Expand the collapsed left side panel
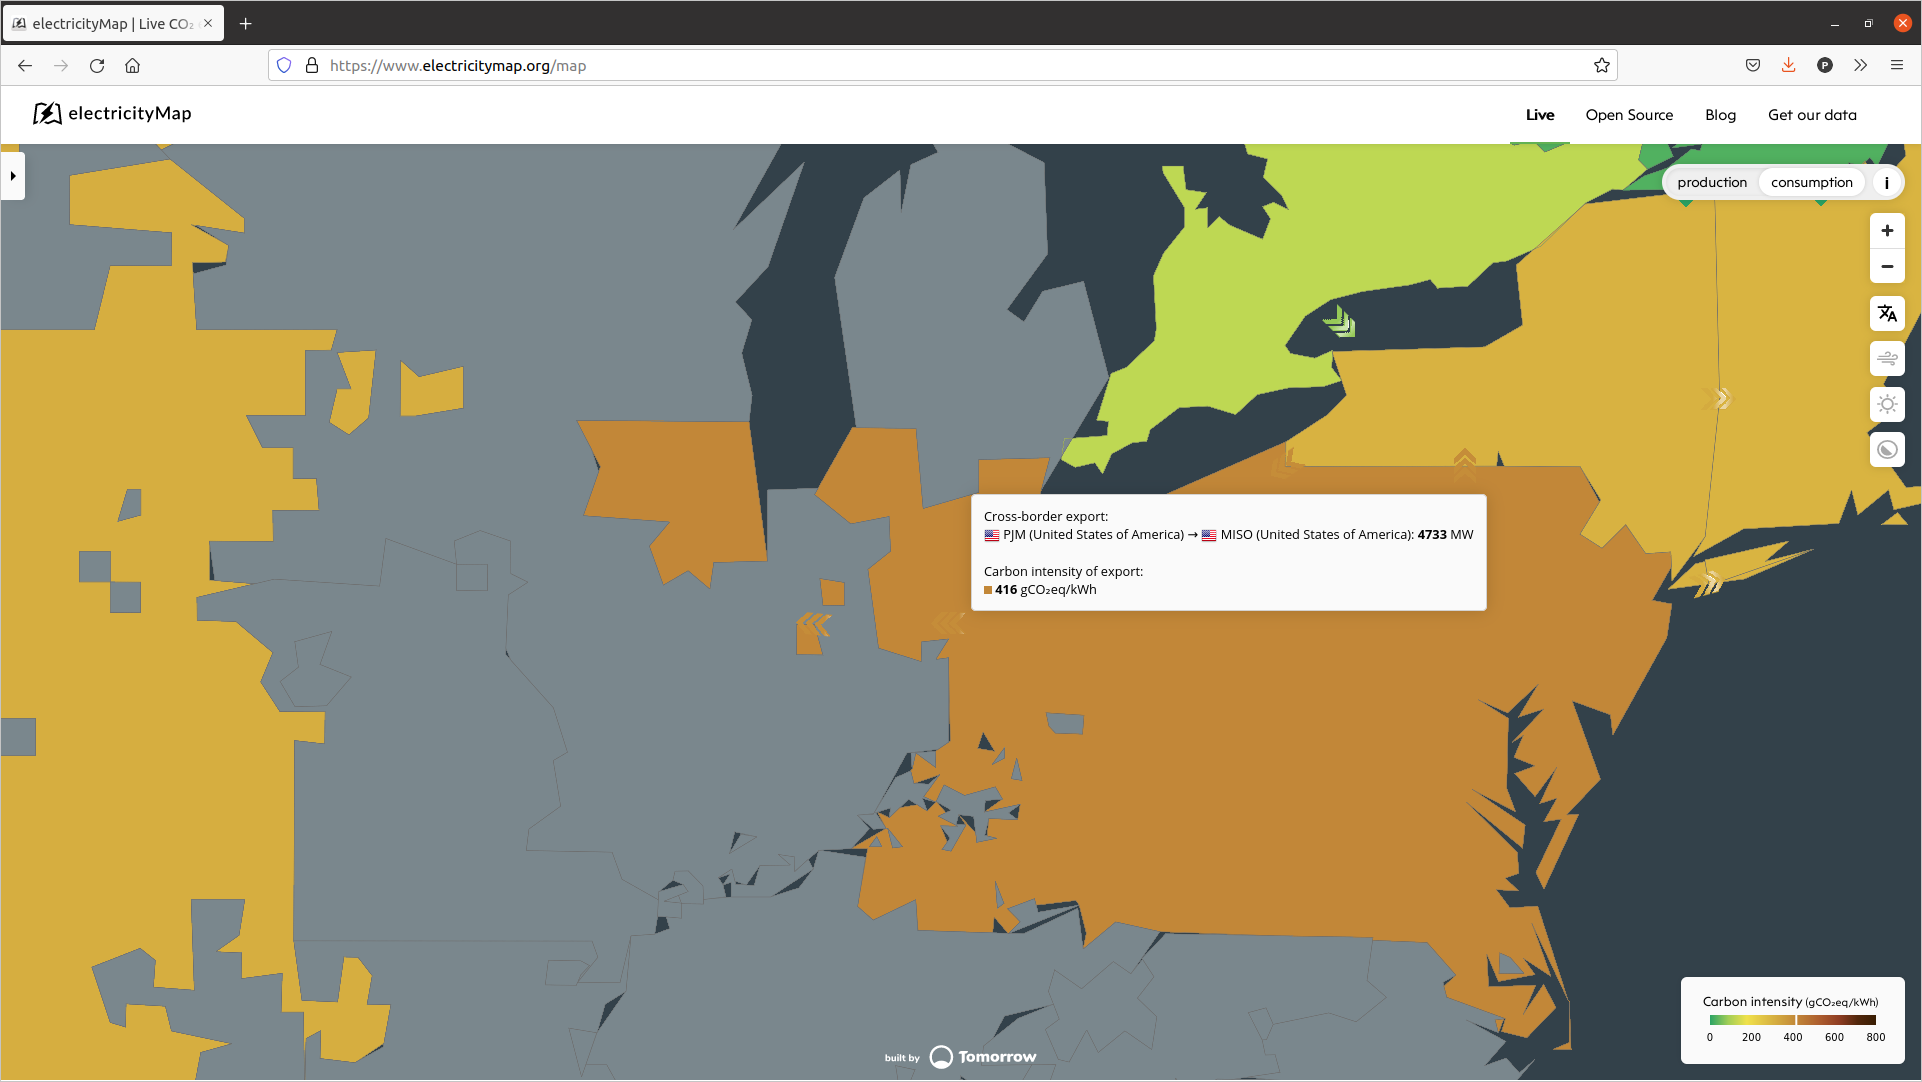The image size is (1922, 1082). [13, 176]
